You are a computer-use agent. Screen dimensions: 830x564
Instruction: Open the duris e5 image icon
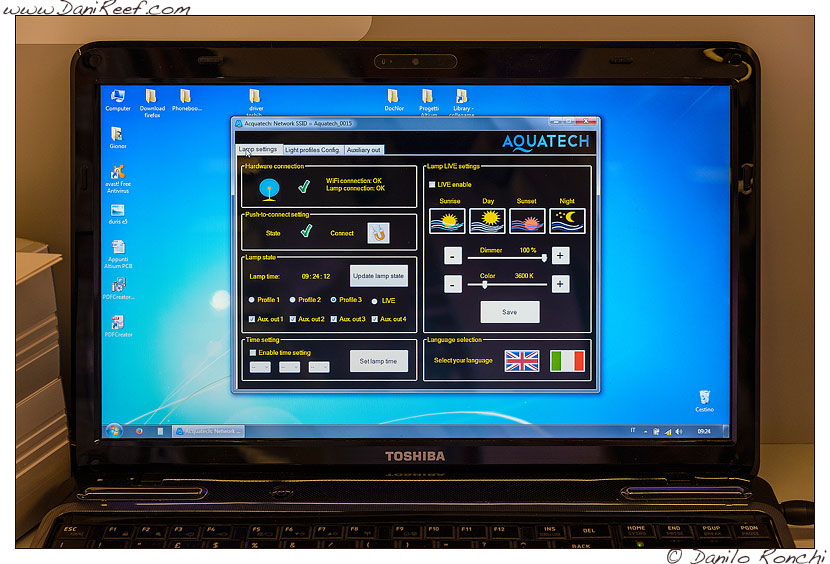tap(118, 214)
